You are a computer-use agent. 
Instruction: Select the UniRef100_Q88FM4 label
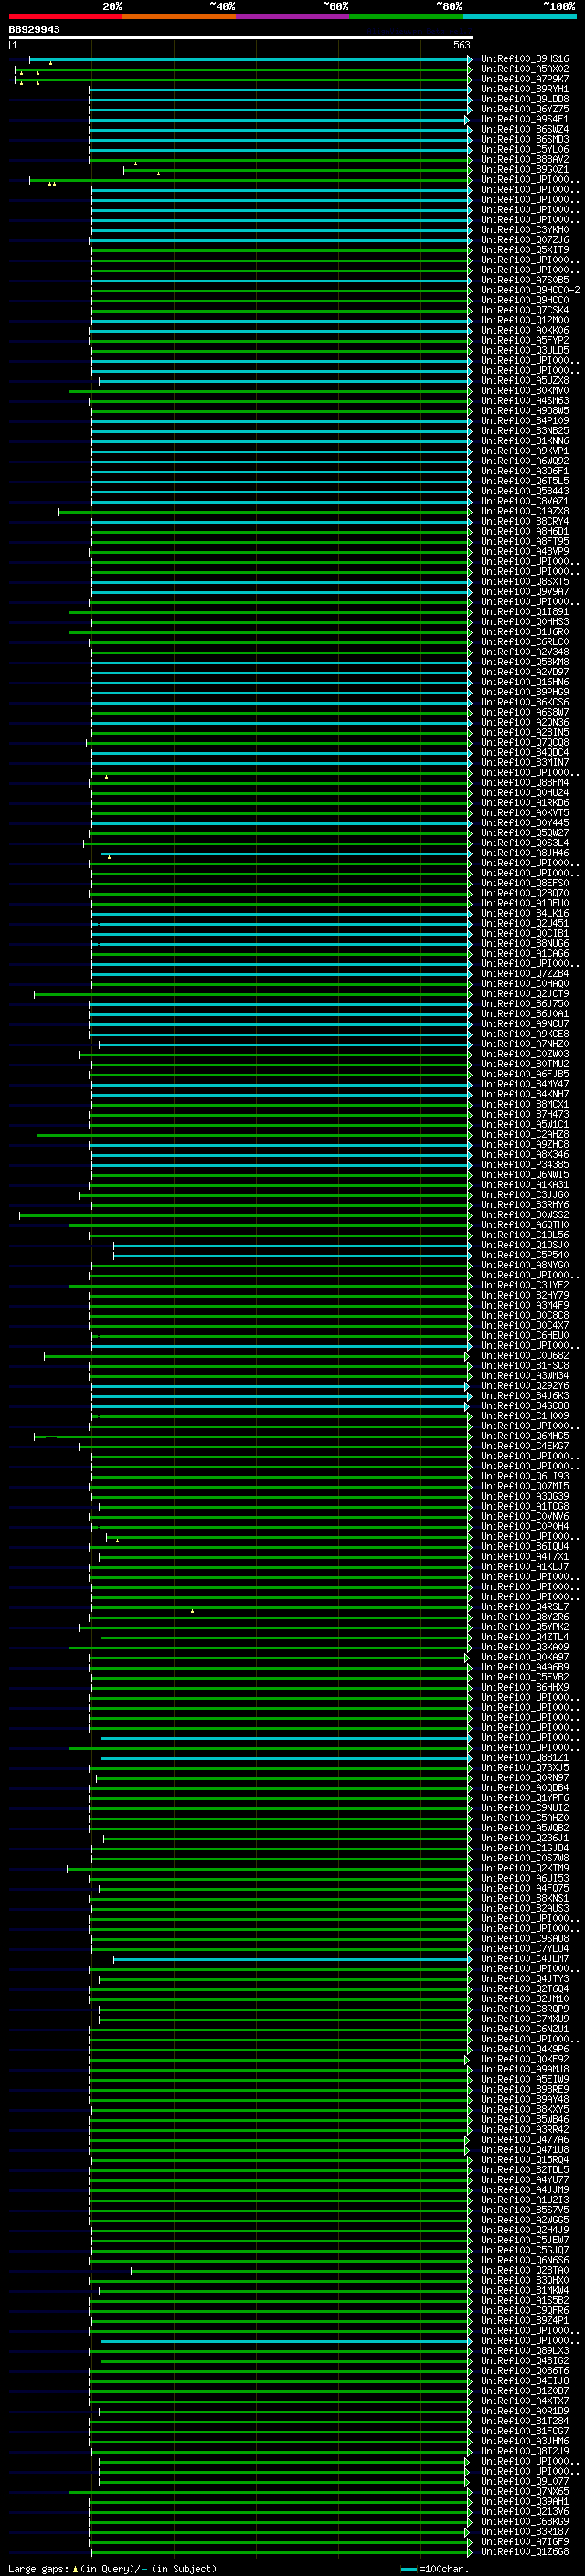click(524, 783)
